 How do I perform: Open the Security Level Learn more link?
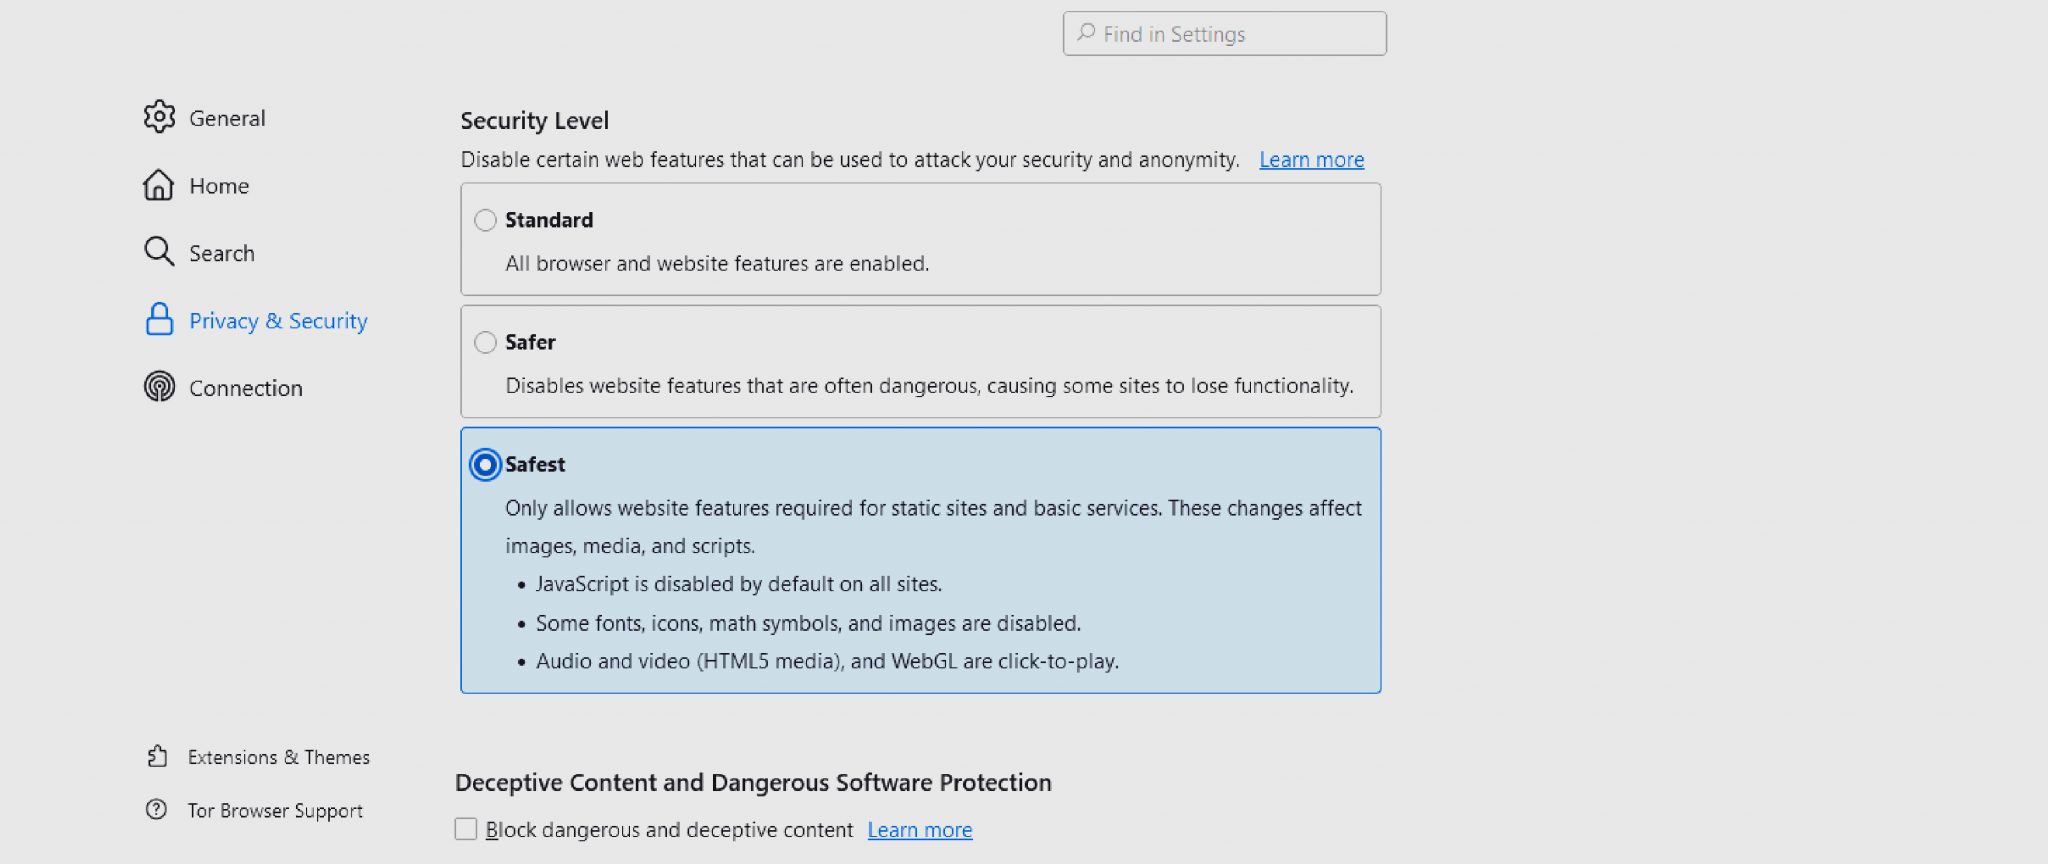[1311, 159]
